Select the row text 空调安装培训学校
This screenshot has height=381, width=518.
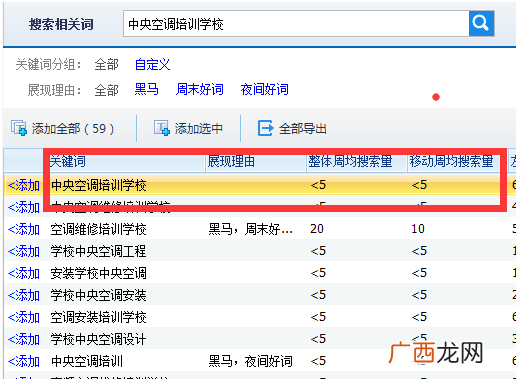click(x=99, y=317)
